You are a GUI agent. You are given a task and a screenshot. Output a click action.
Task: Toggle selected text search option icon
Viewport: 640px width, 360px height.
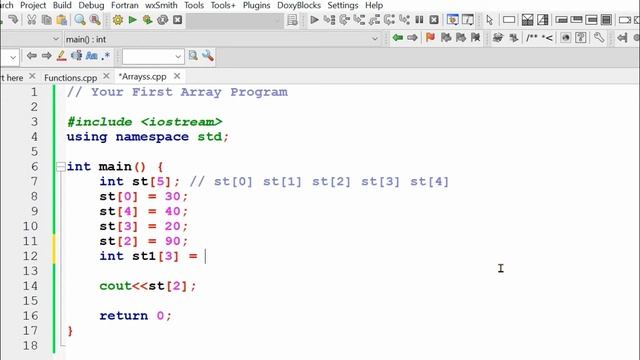76,56
